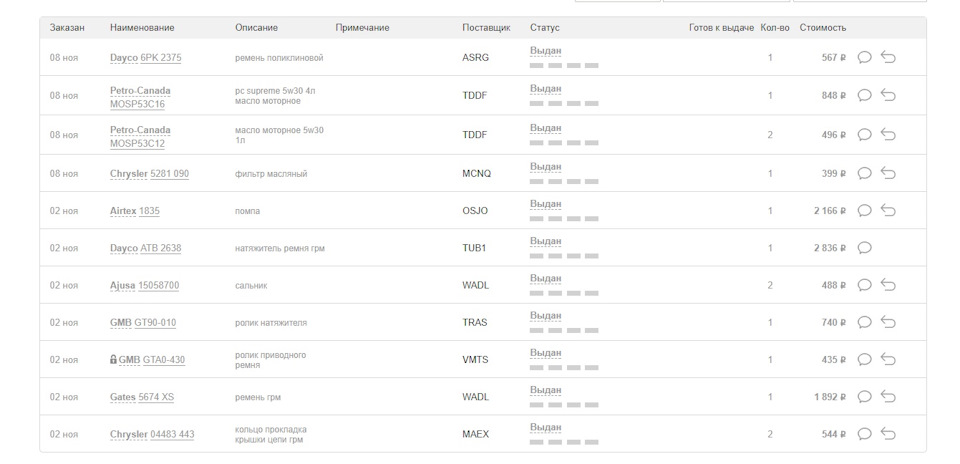Open Gates 5674 XS part number link

(155, 397)
